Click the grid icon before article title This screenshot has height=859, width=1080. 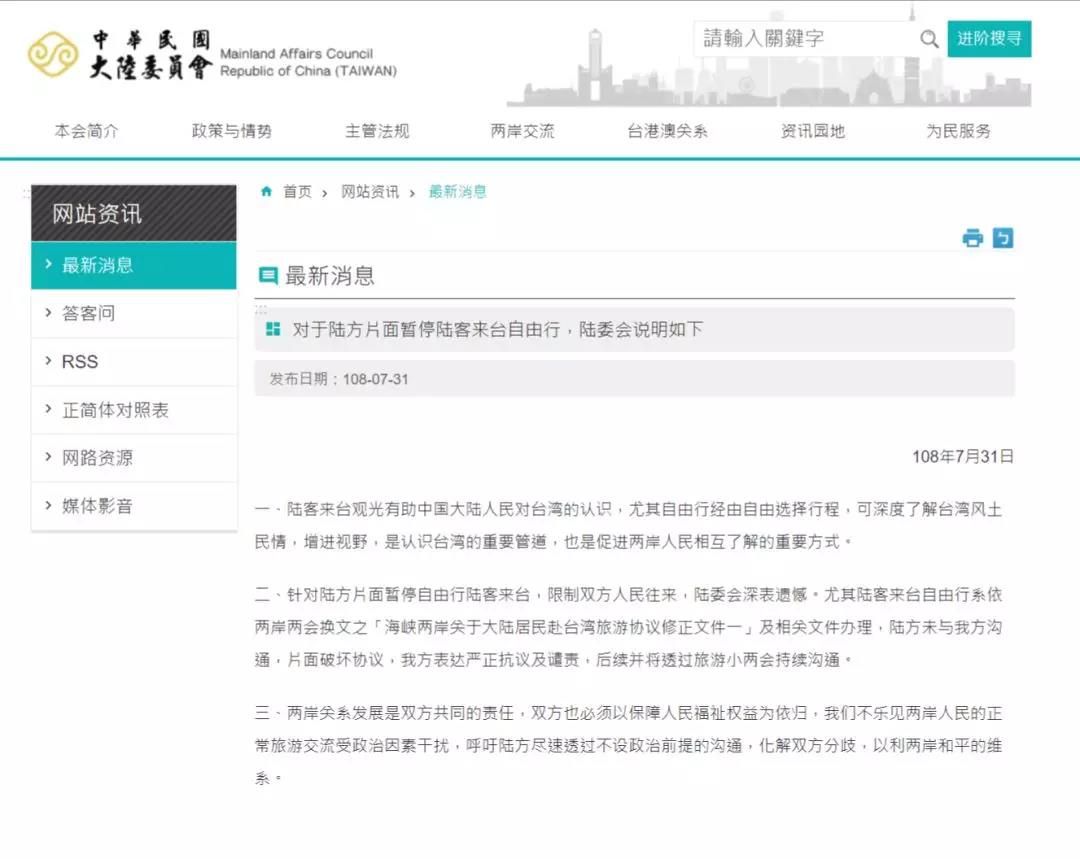coord(273,329)
